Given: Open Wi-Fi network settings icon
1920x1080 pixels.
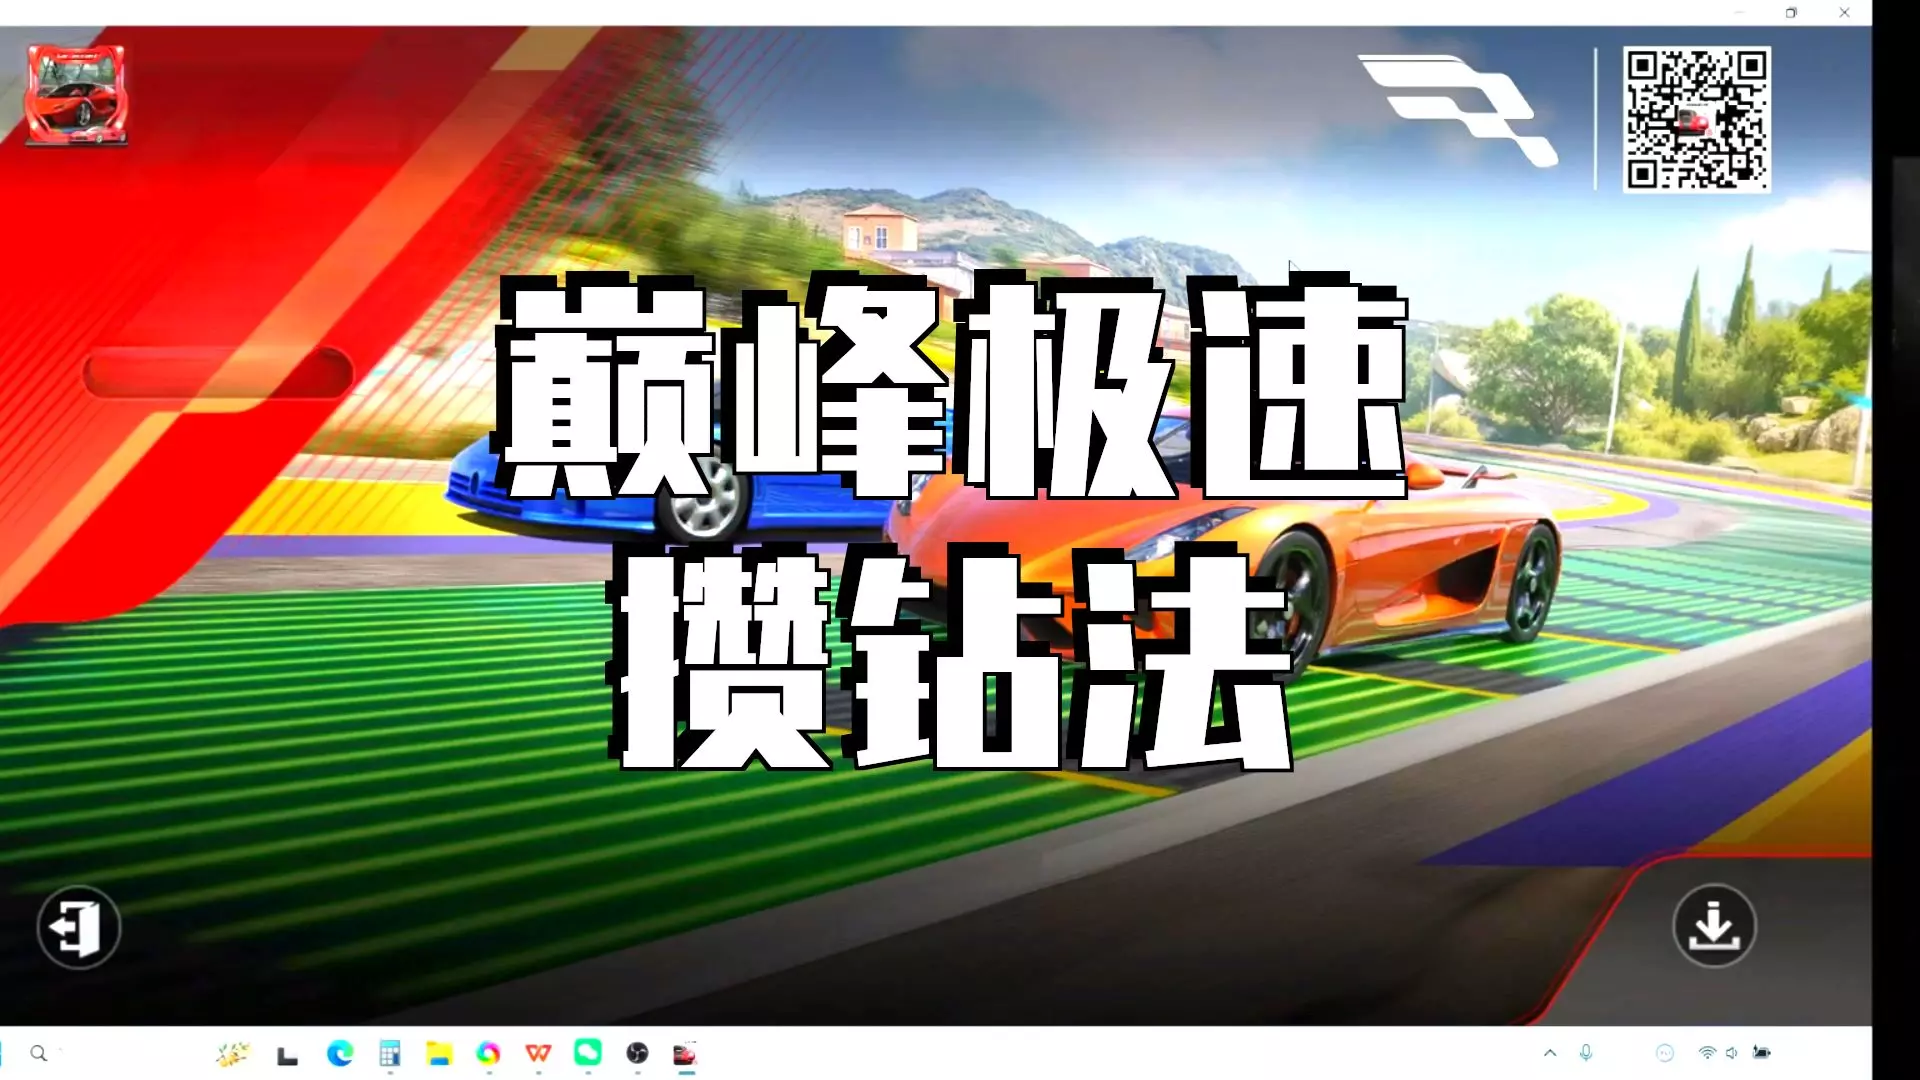Looking at the screenshot, I should click(1707, 1053).
